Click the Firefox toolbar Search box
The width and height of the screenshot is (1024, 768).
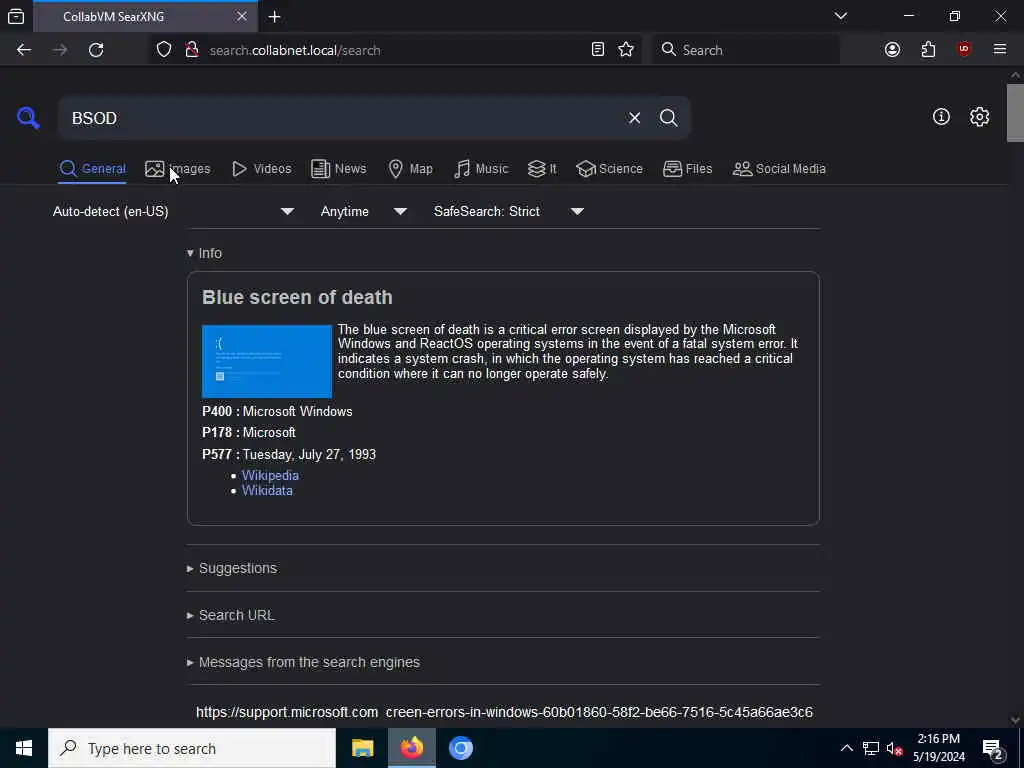pos(746,50)
